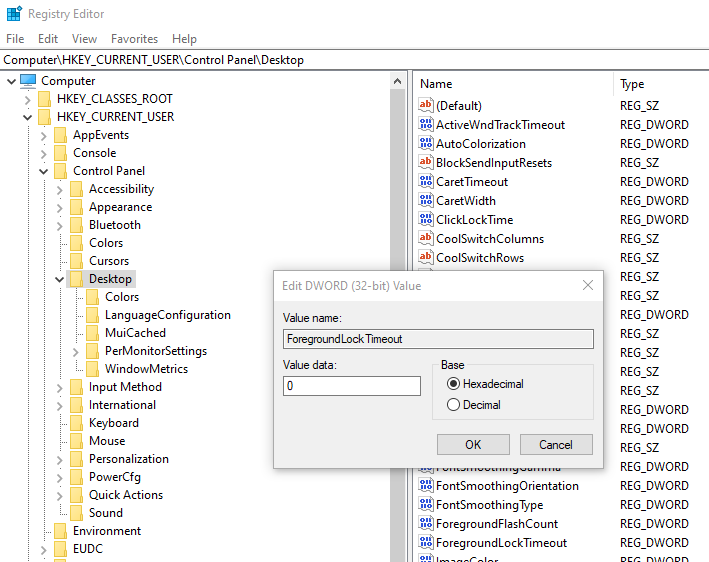The height and width of the screenshot is (562, 709).
Task: Click the Control Panel folder icon
Action: [60, 171]
